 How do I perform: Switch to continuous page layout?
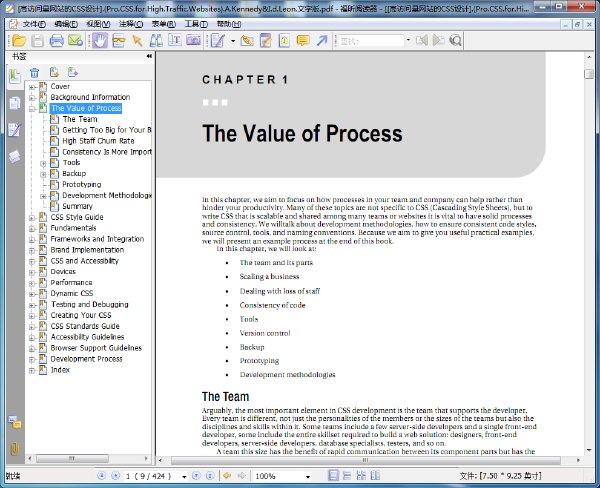pyautogui.click(x=347, y=475)
